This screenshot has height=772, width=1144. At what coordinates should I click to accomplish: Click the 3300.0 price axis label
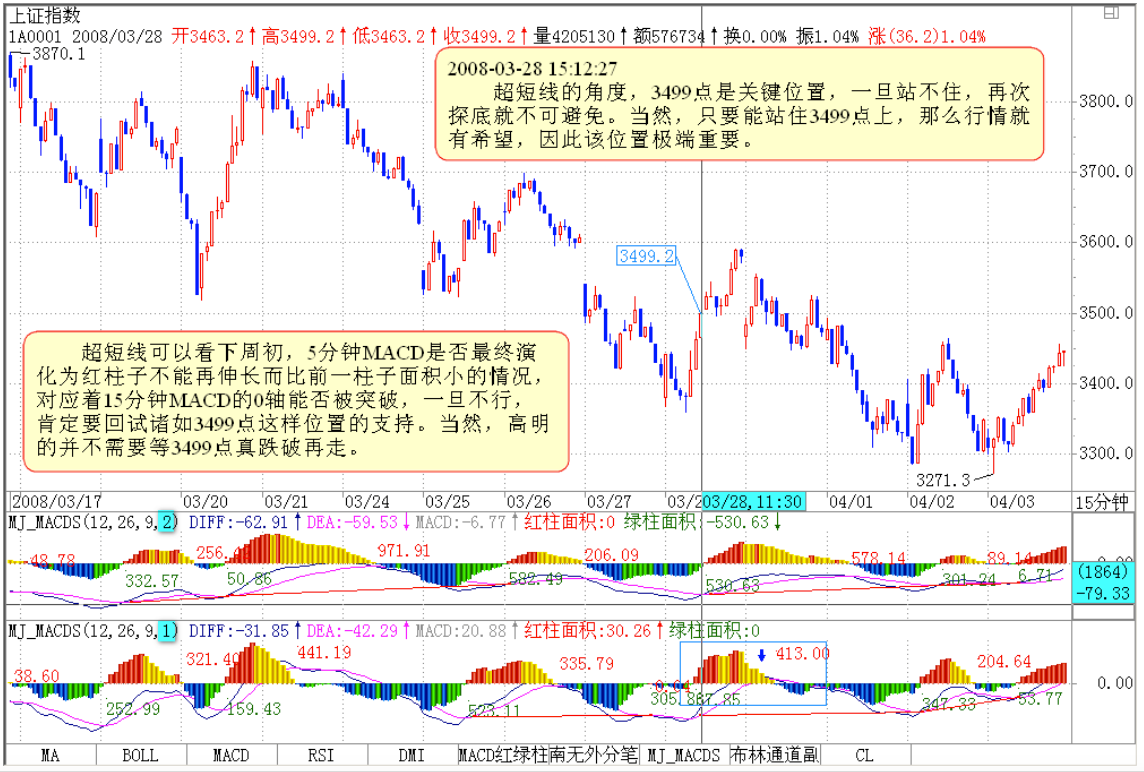pyautogui.click(x=1106, y=454)
